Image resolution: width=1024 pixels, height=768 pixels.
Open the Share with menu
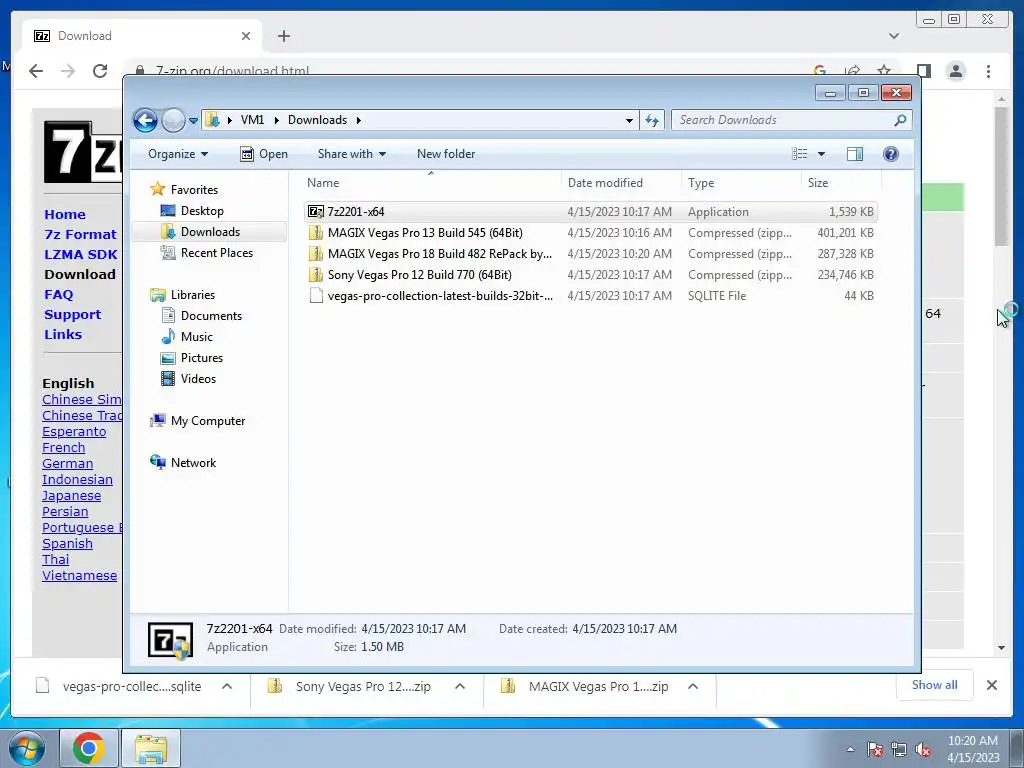(x=351, y=154)
